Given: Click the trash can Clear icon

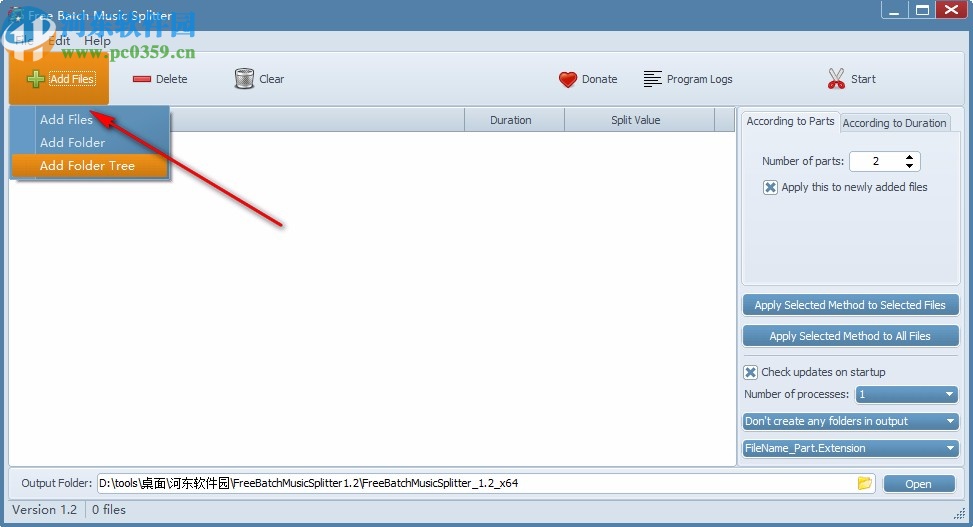Looking at the screenshot, I should (244, 79).
